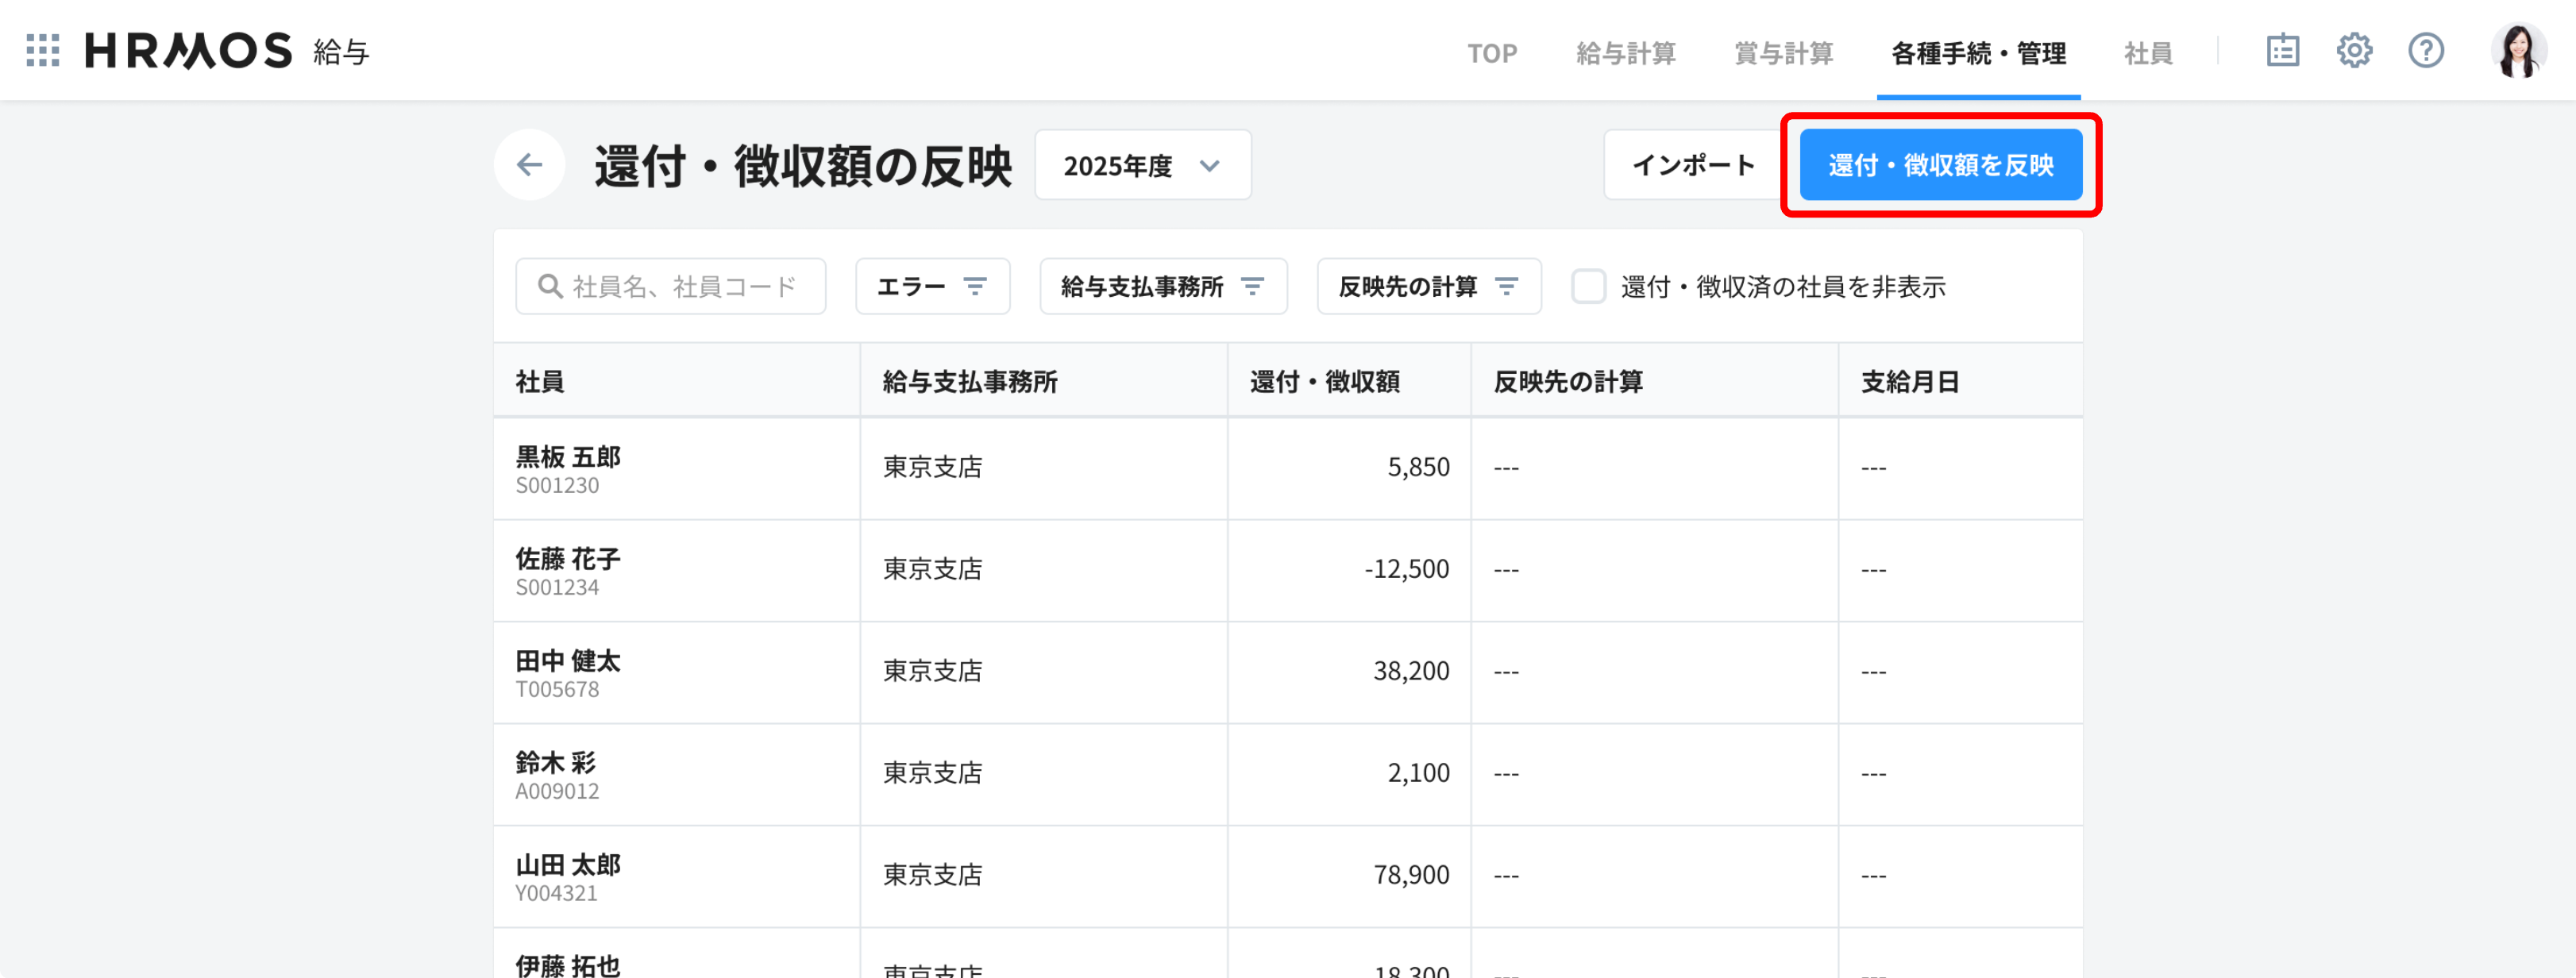Click the search magnifier icon
The image size is (2576, 978).
(x=549, y=287)
